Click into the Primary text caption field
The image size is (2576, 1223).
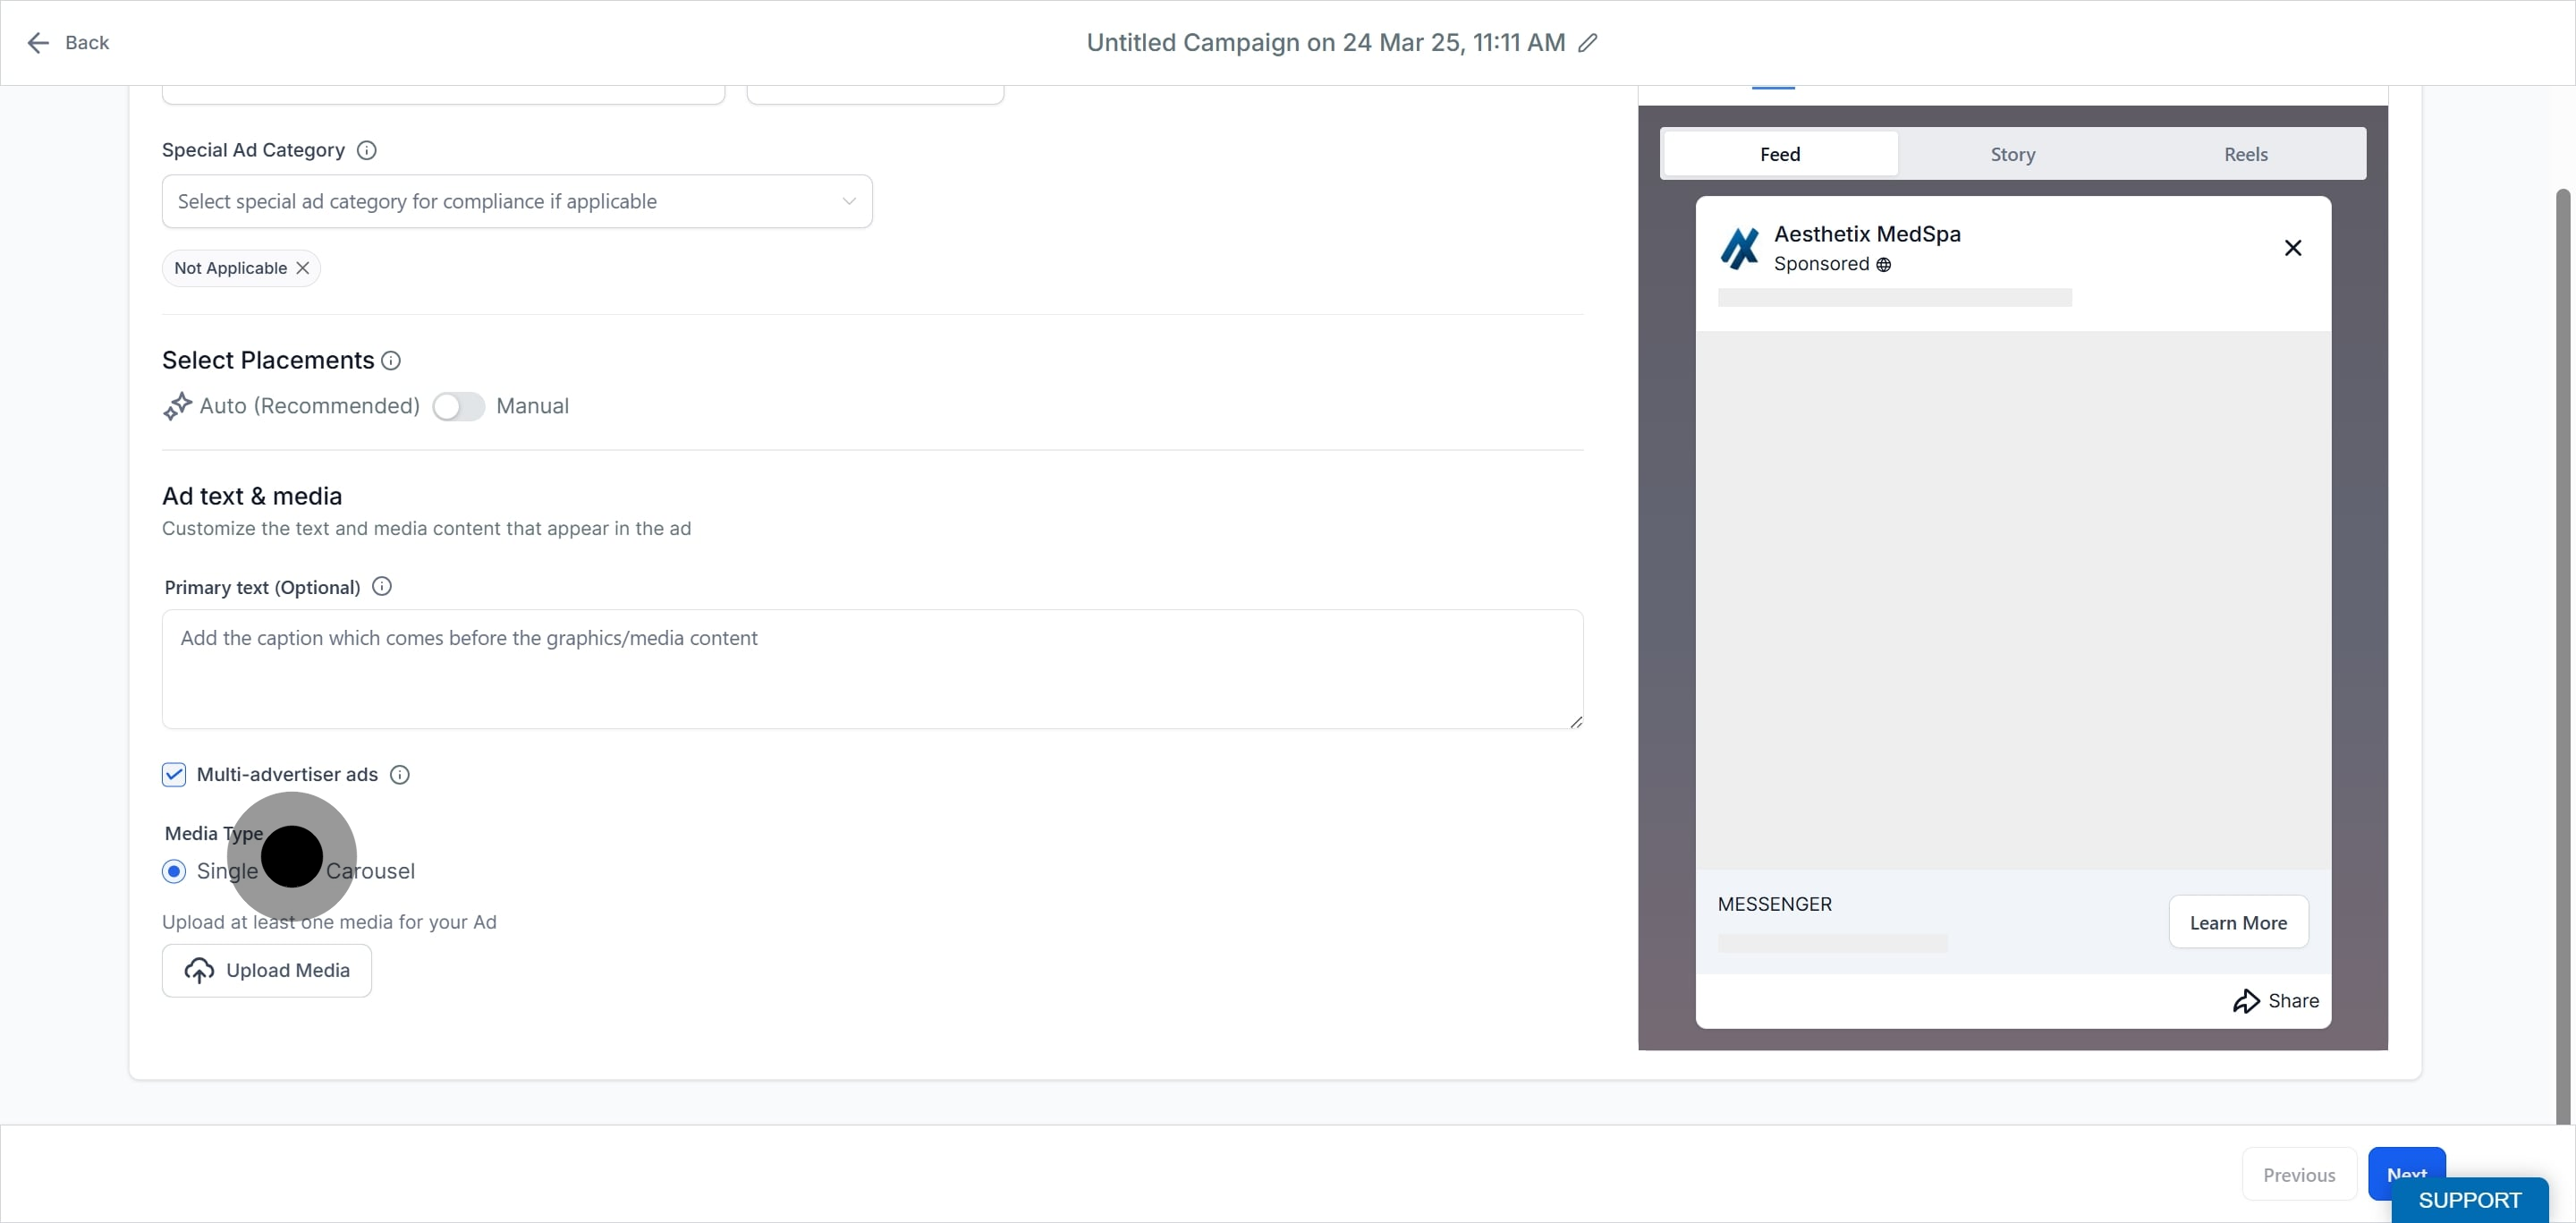pos(872,669)
